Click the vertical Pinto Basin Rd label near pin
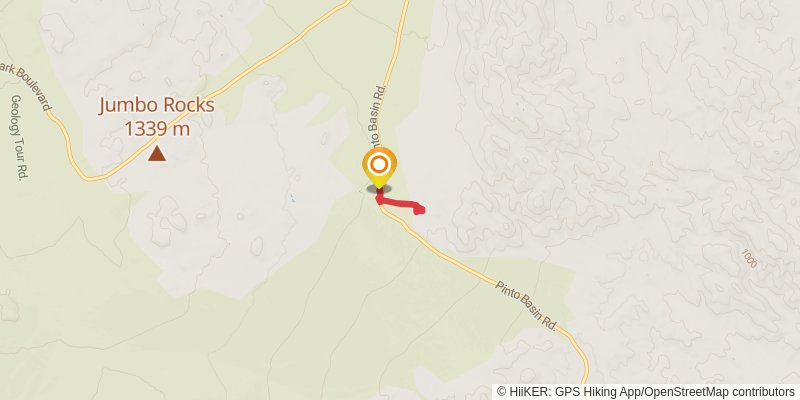Image resolution: width=800 pixels, height=400 pixels. 377,114
